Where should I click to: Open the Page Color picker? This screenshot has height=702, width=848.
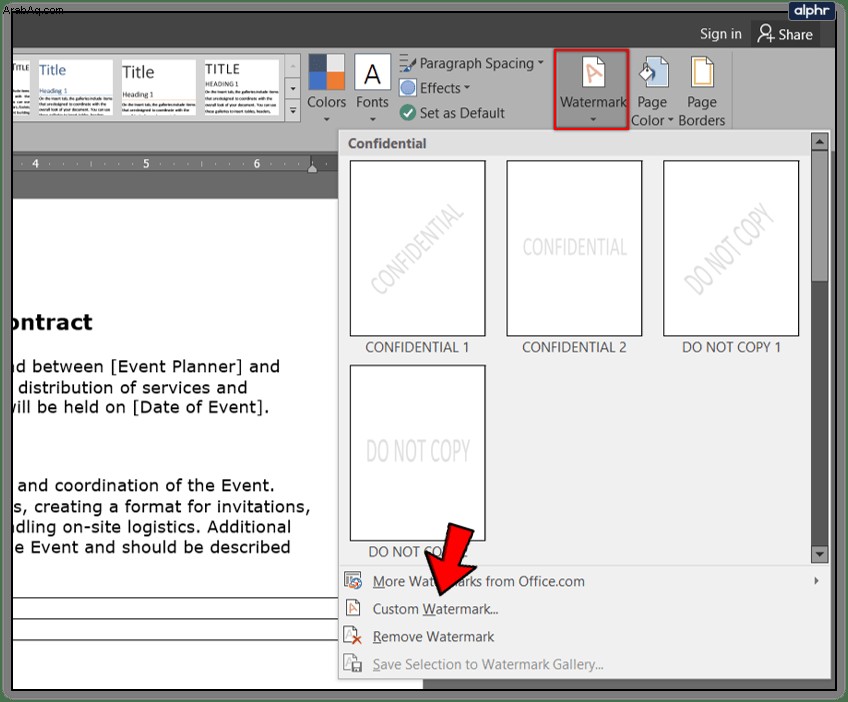653,91
